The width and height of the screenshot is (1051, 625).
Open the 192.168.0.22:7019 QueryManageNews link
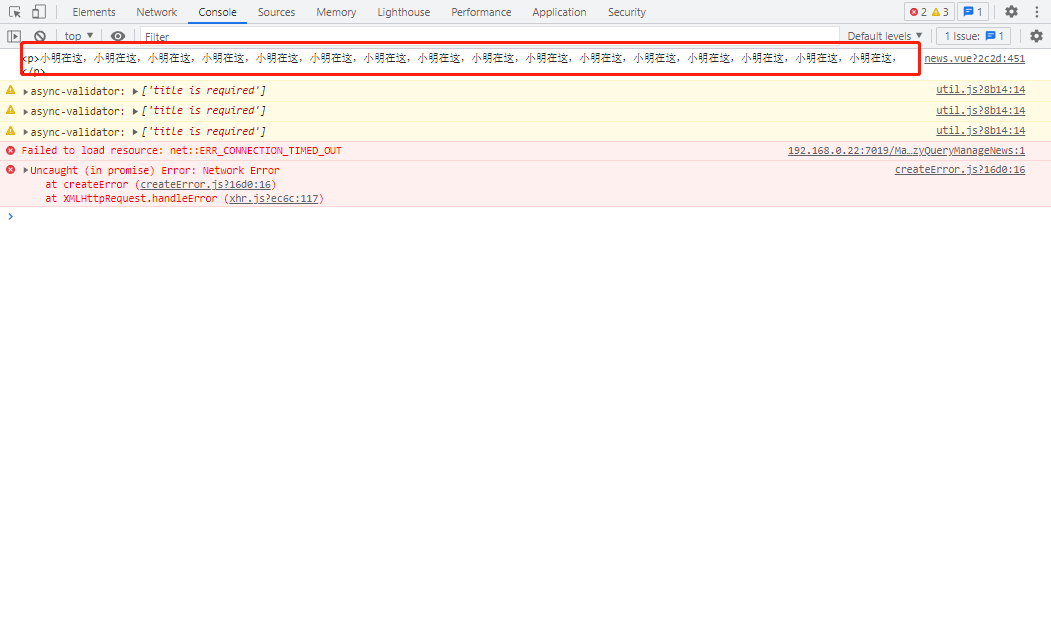(906, 150)
